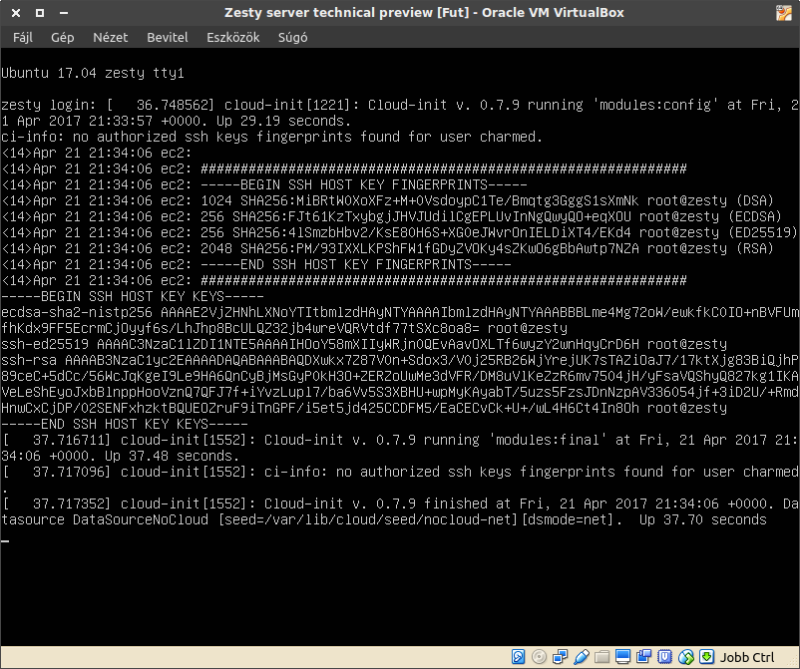The image size is (800, 669).
Task: Open the Súgó menu
Action: [x=292, y=37]
